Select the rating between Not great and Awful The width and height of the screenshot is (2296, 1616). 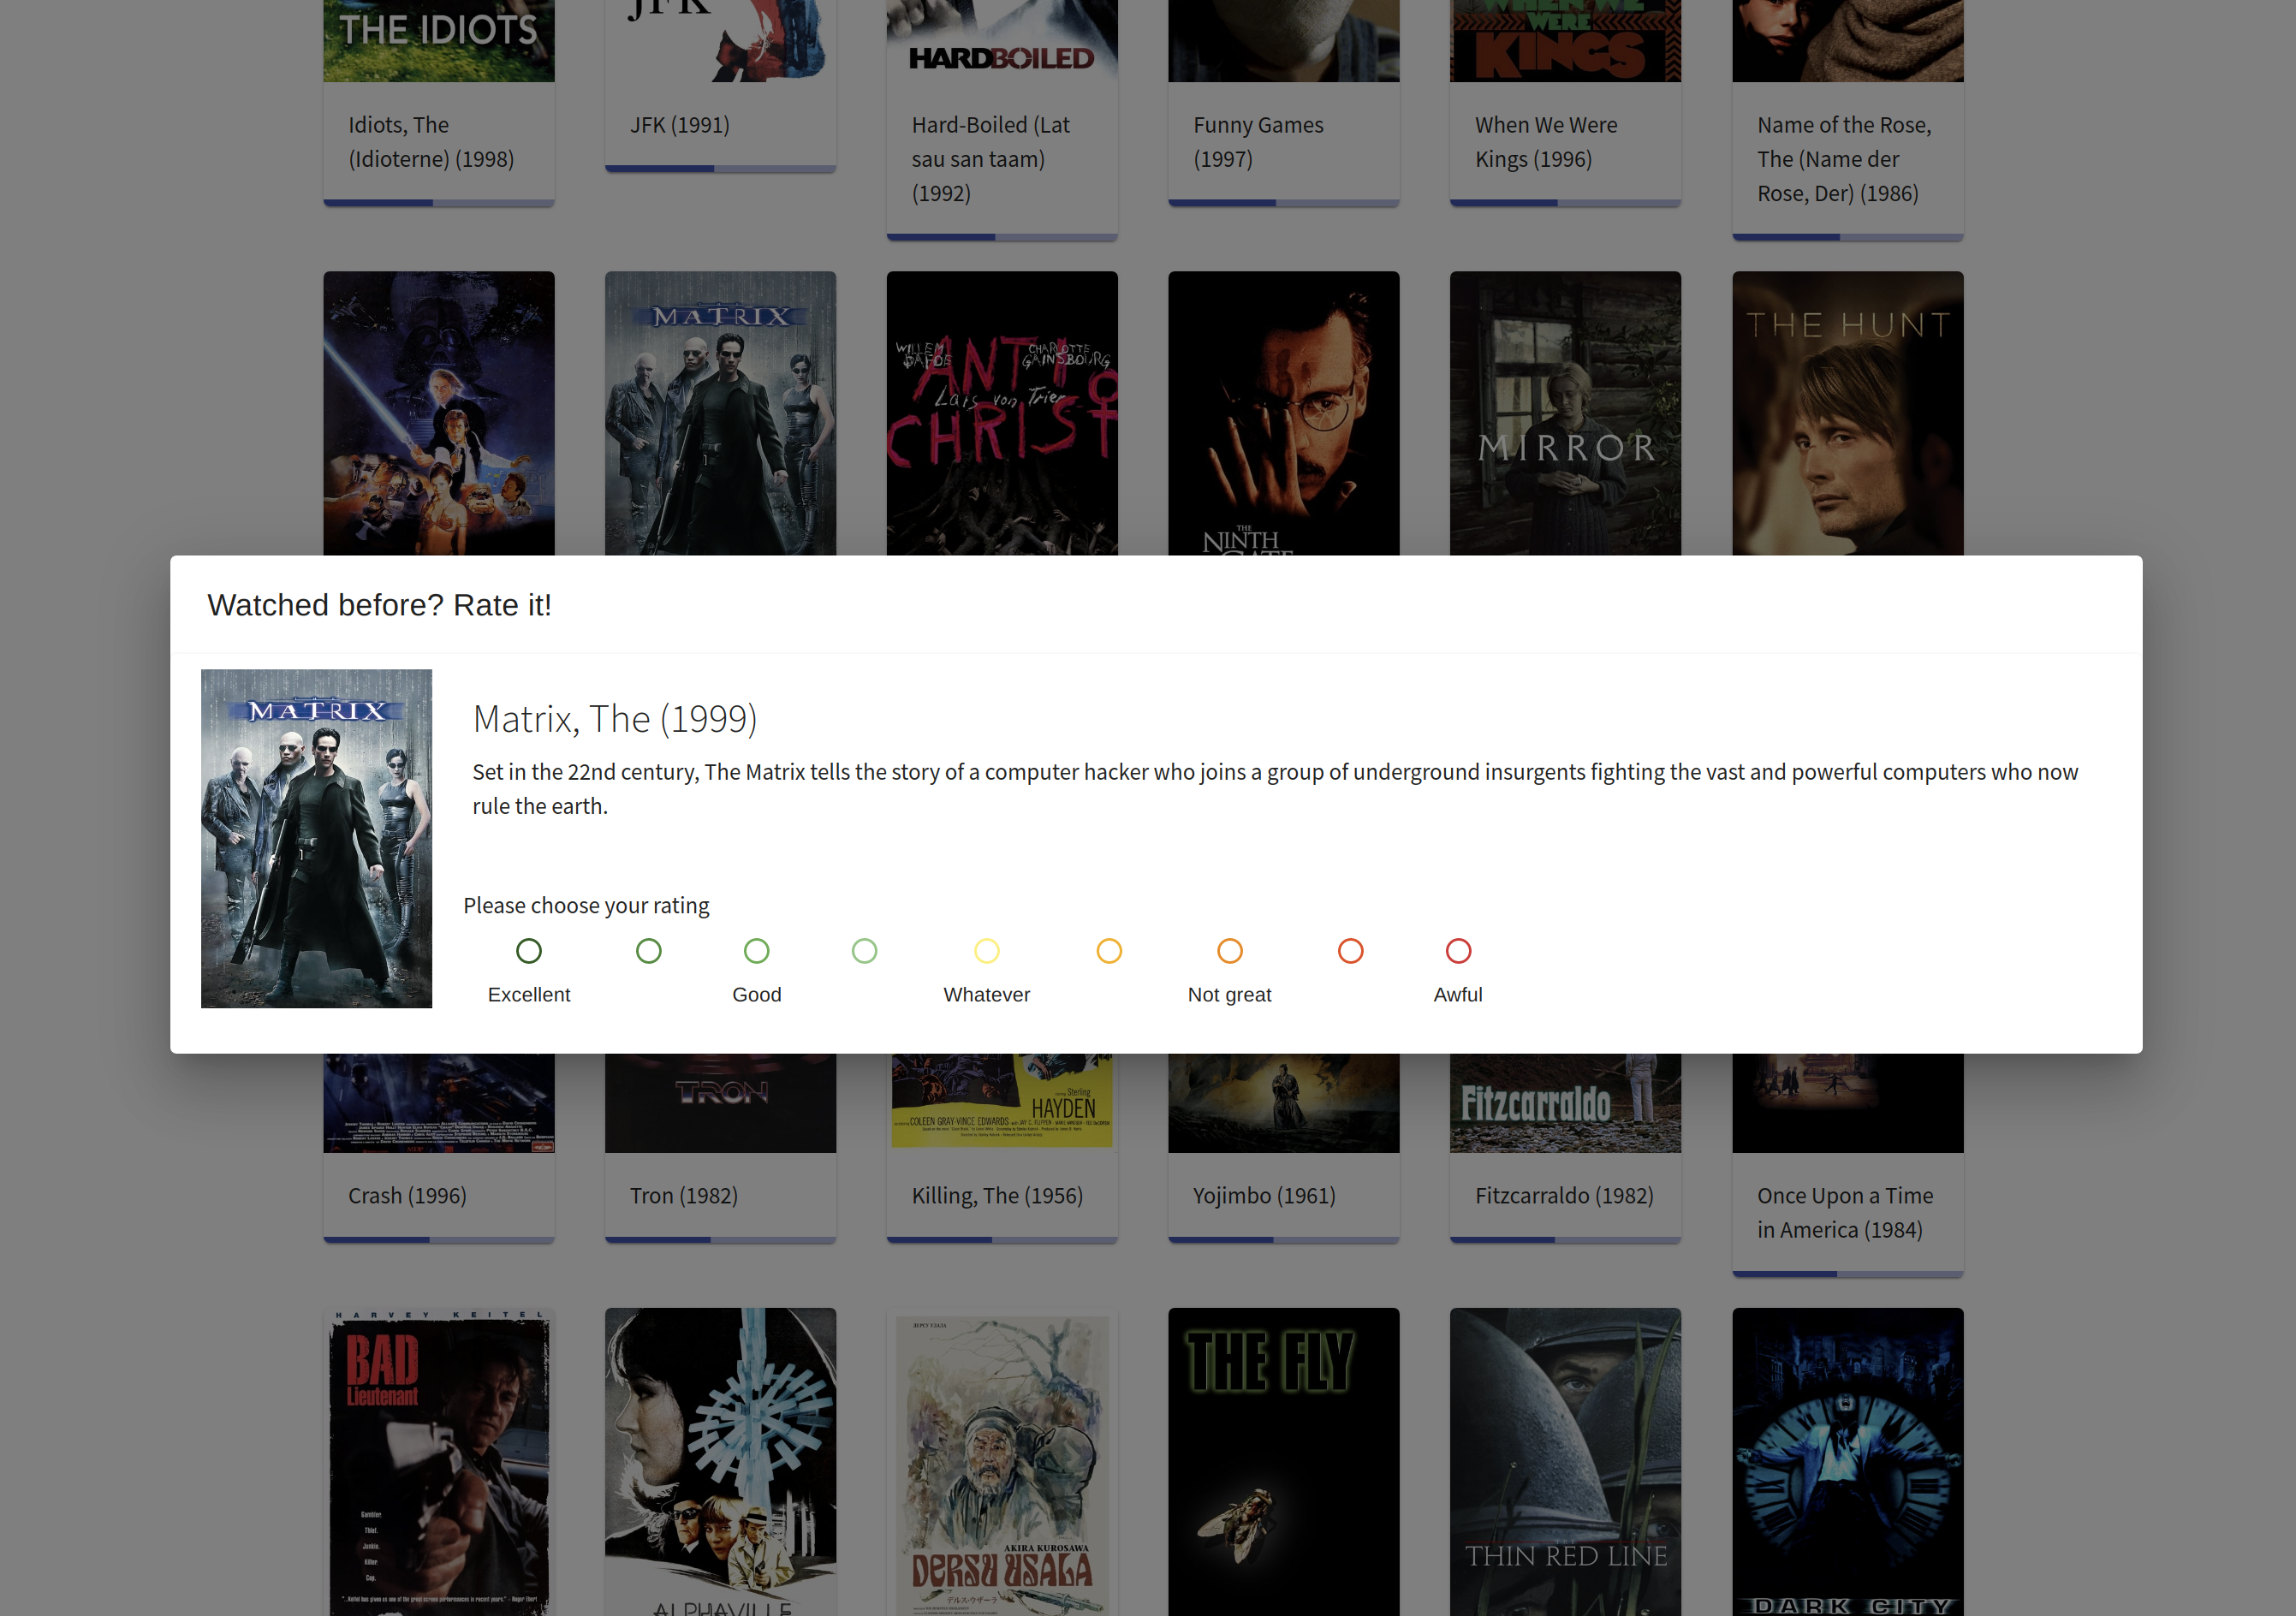tap(1351, 951)
